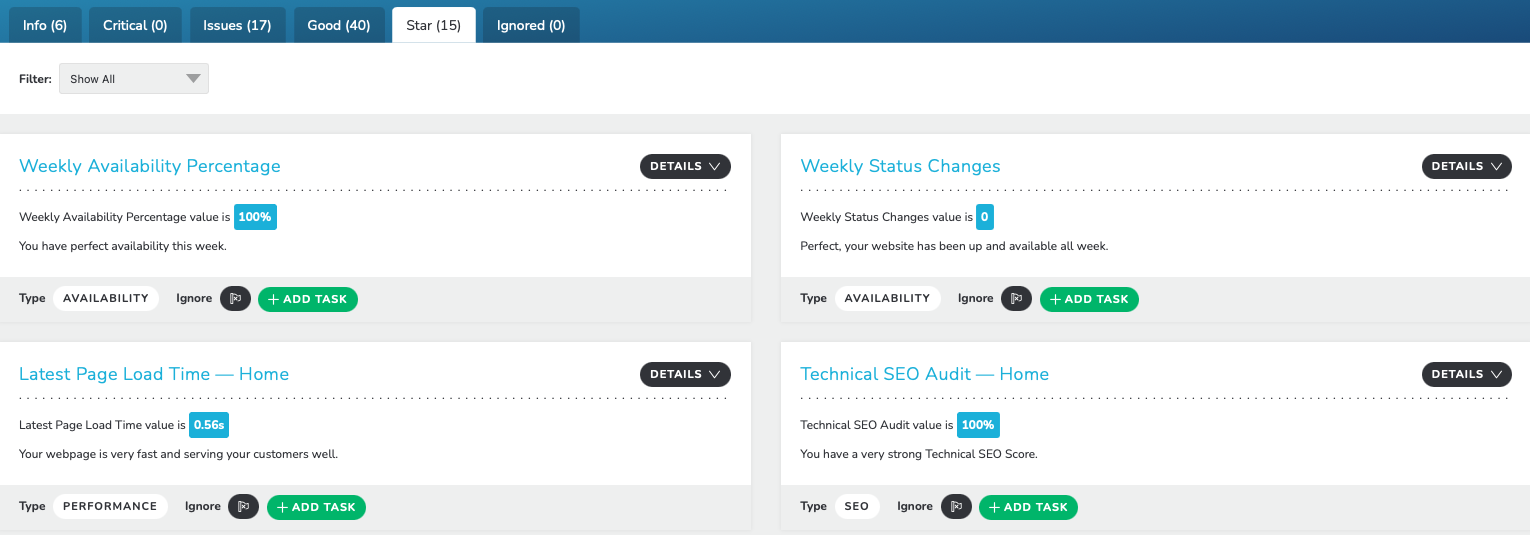Expand Details for Weekly Availability Percentage
1530x535 pixels.
tap(685, 166)
